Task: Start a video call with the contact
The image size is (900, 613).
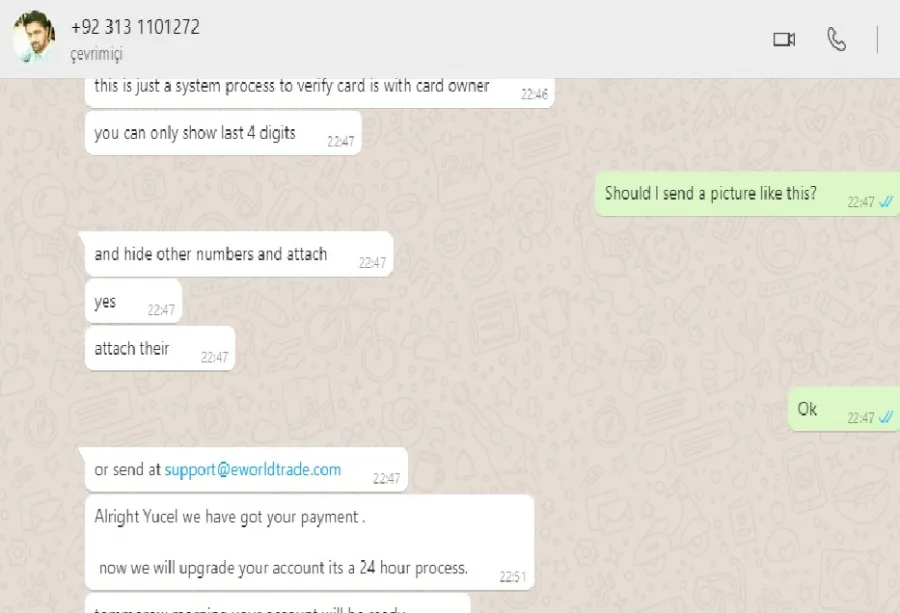Action: tap(783, 40)
